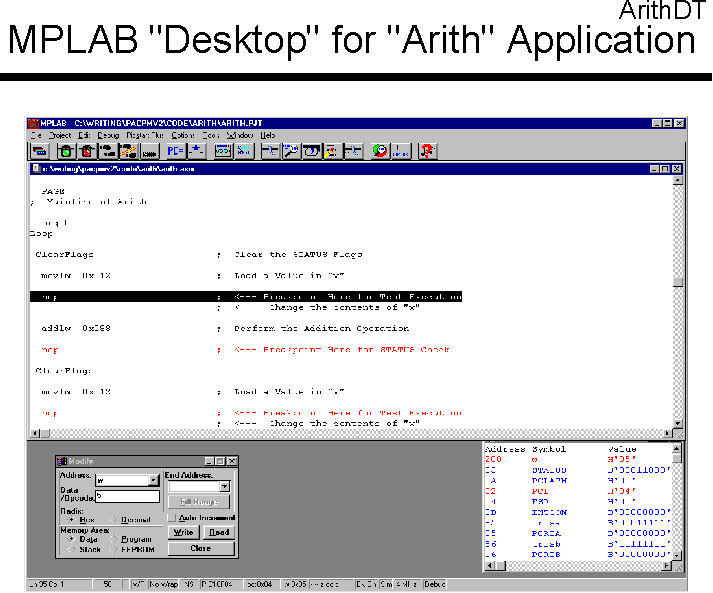The height and width of the screenshot is (593, 713).
Task: Open the Address dropdown in Modify dialog
Action: (x=154, y=480)
